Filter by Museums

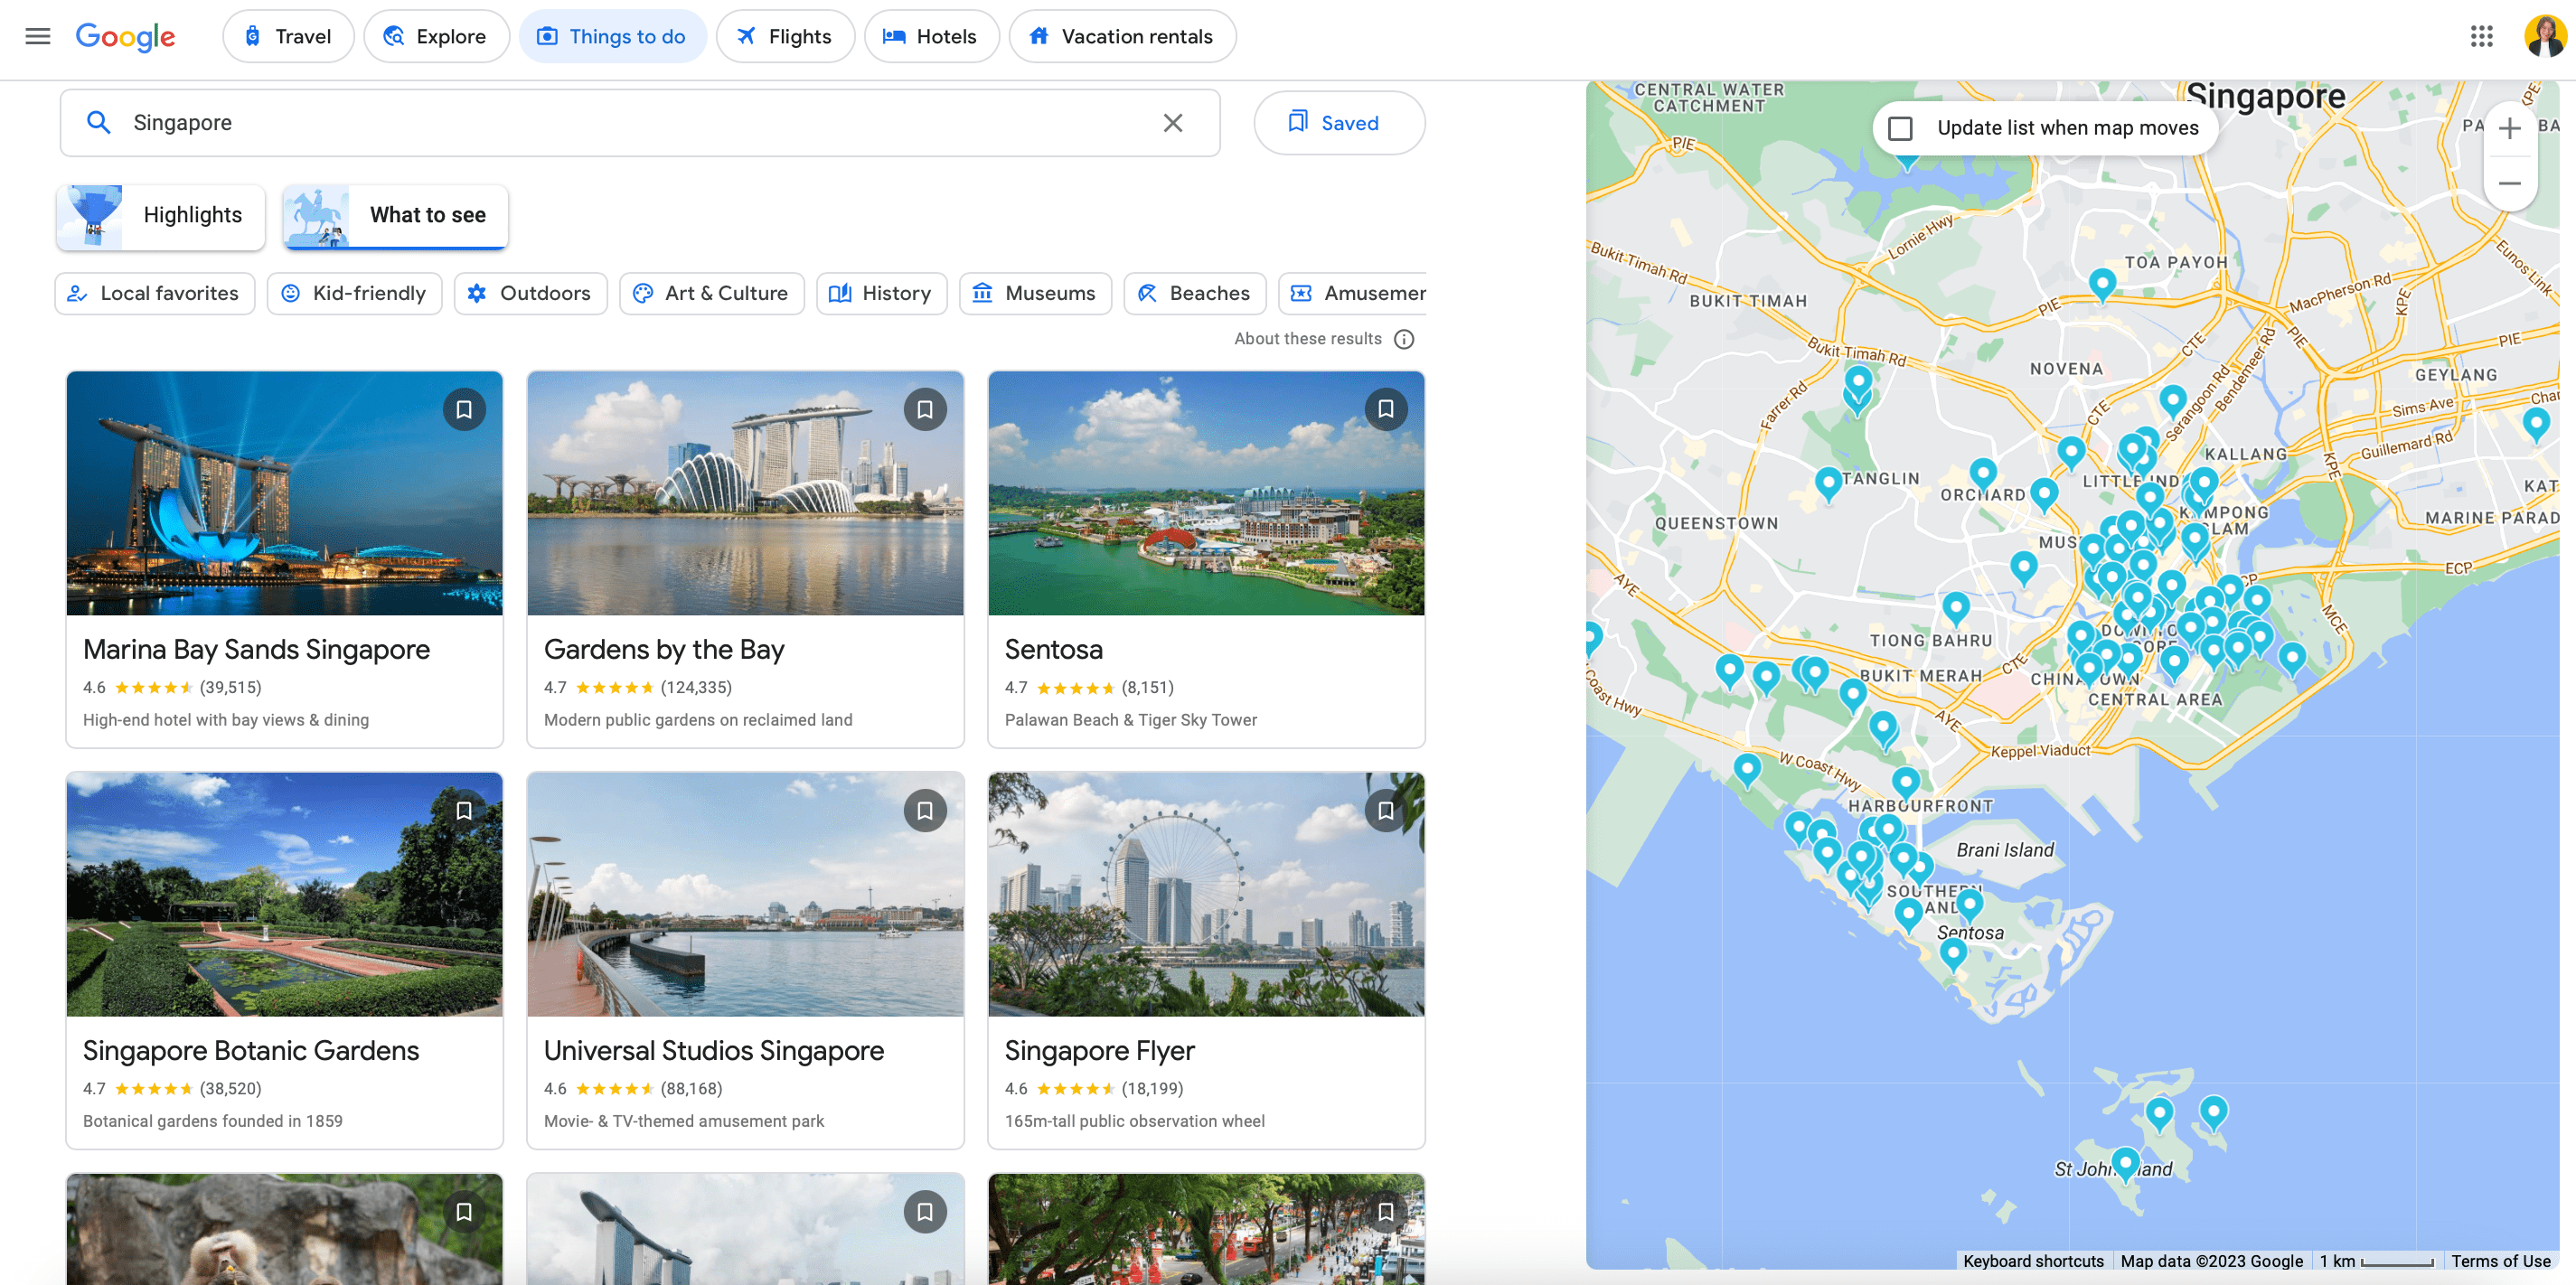click(1035, 294)
